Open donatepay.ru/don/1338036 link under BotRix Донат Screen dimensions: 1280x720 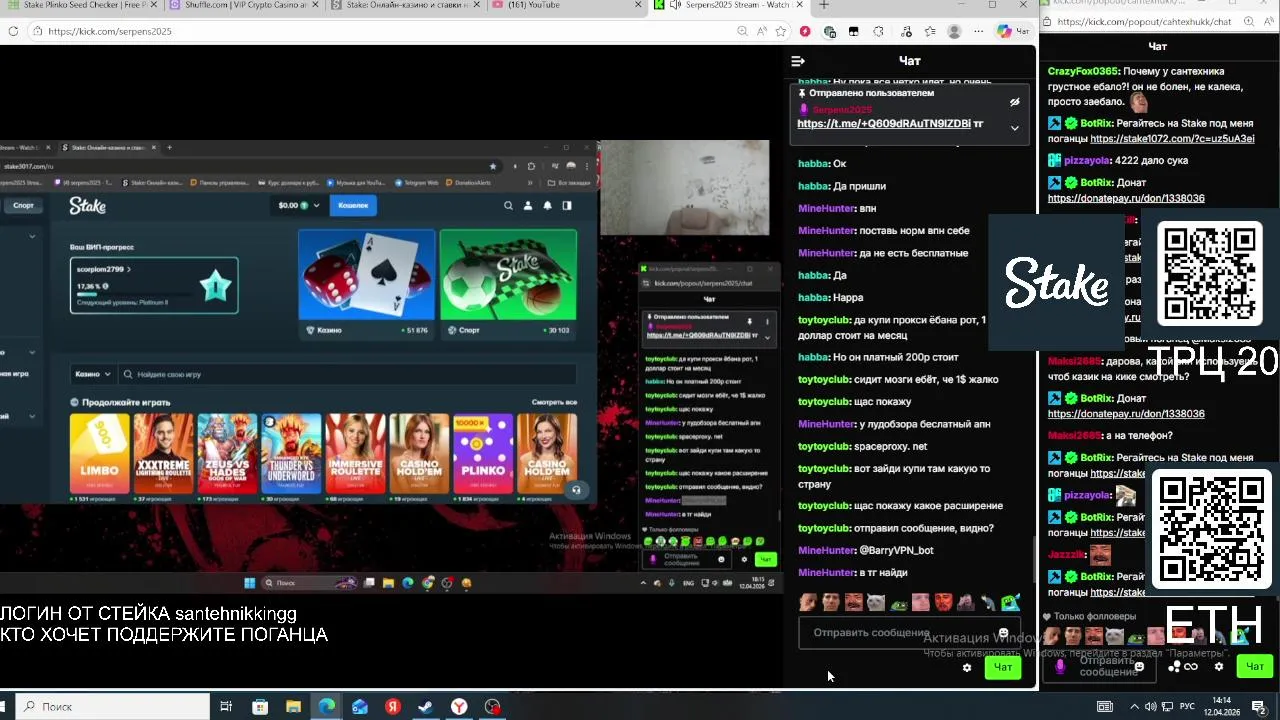pyautogui.click(x=1126, y=198)
